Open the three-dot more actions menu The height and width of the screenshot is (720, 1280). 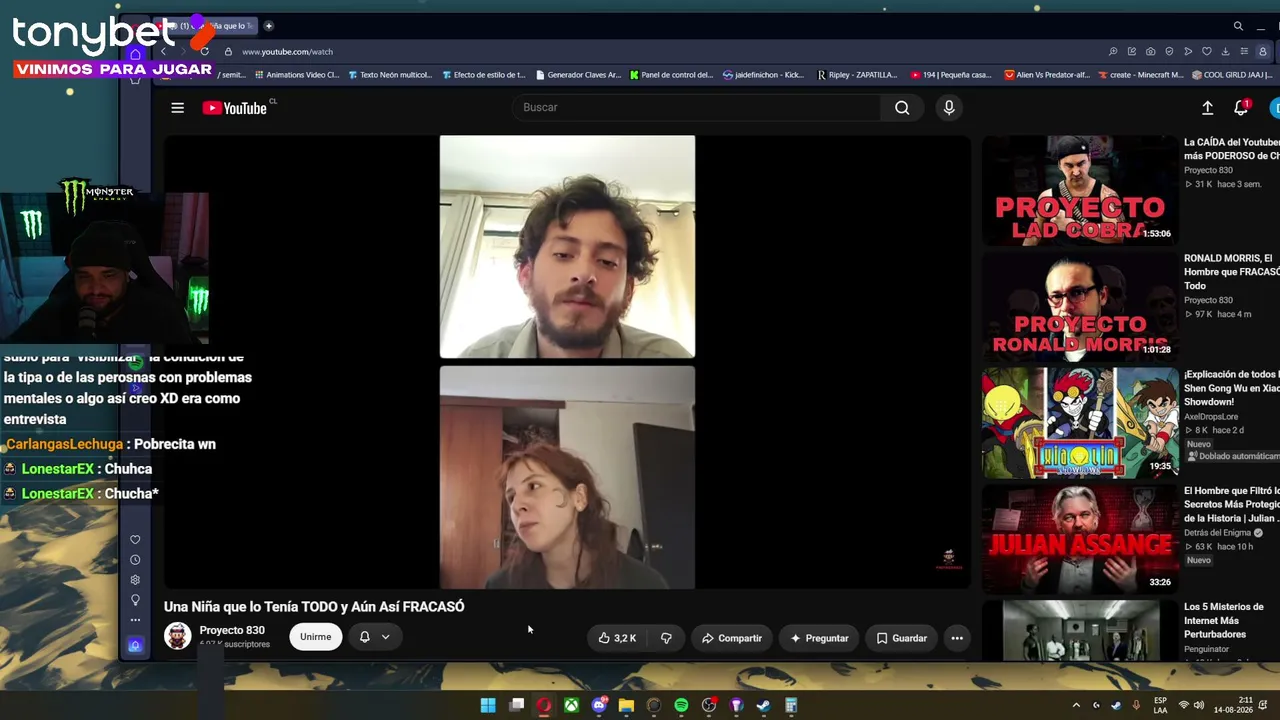click(x=957, y=638)
